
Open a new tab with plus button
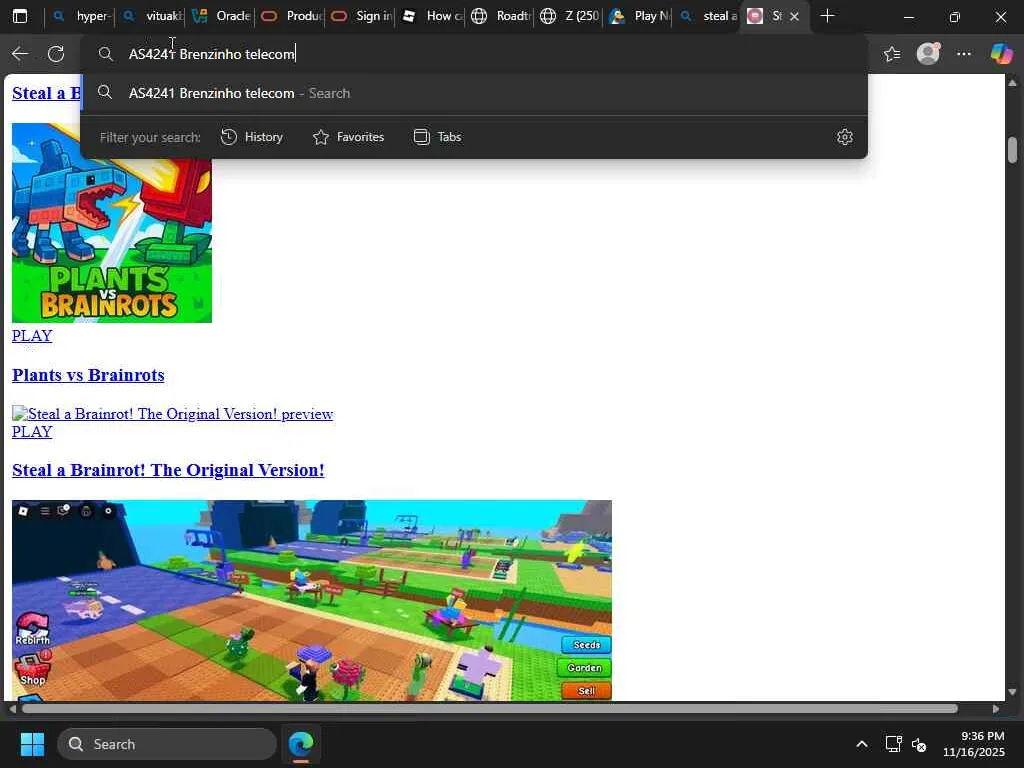(x=827, y=16)
